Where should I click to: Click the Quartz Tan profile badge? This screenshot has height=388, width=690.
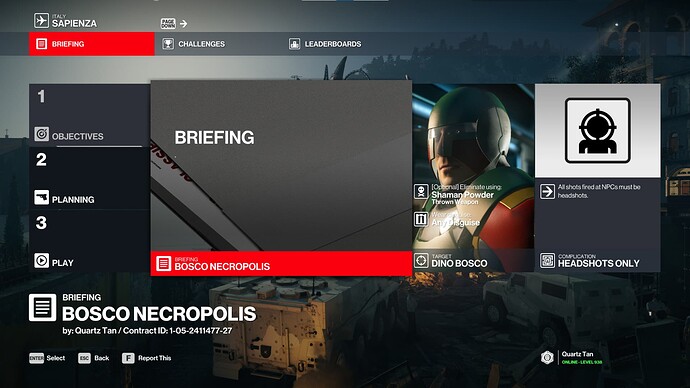tap(547, 357)
